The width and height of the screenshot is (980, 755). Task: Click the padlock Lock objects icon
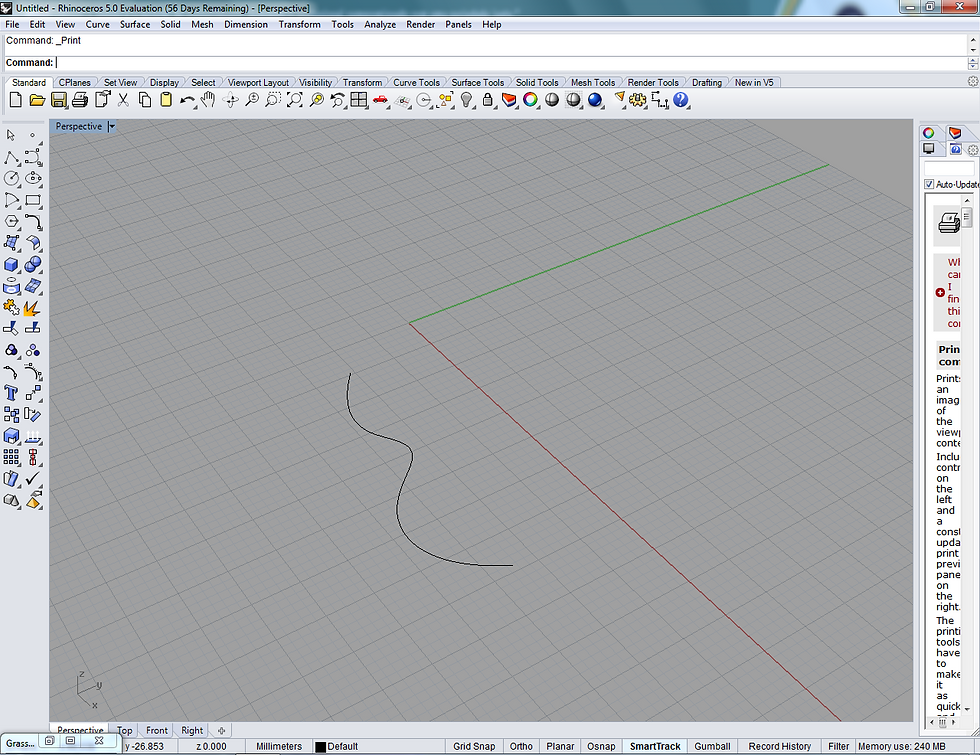(x=488, y=100)
